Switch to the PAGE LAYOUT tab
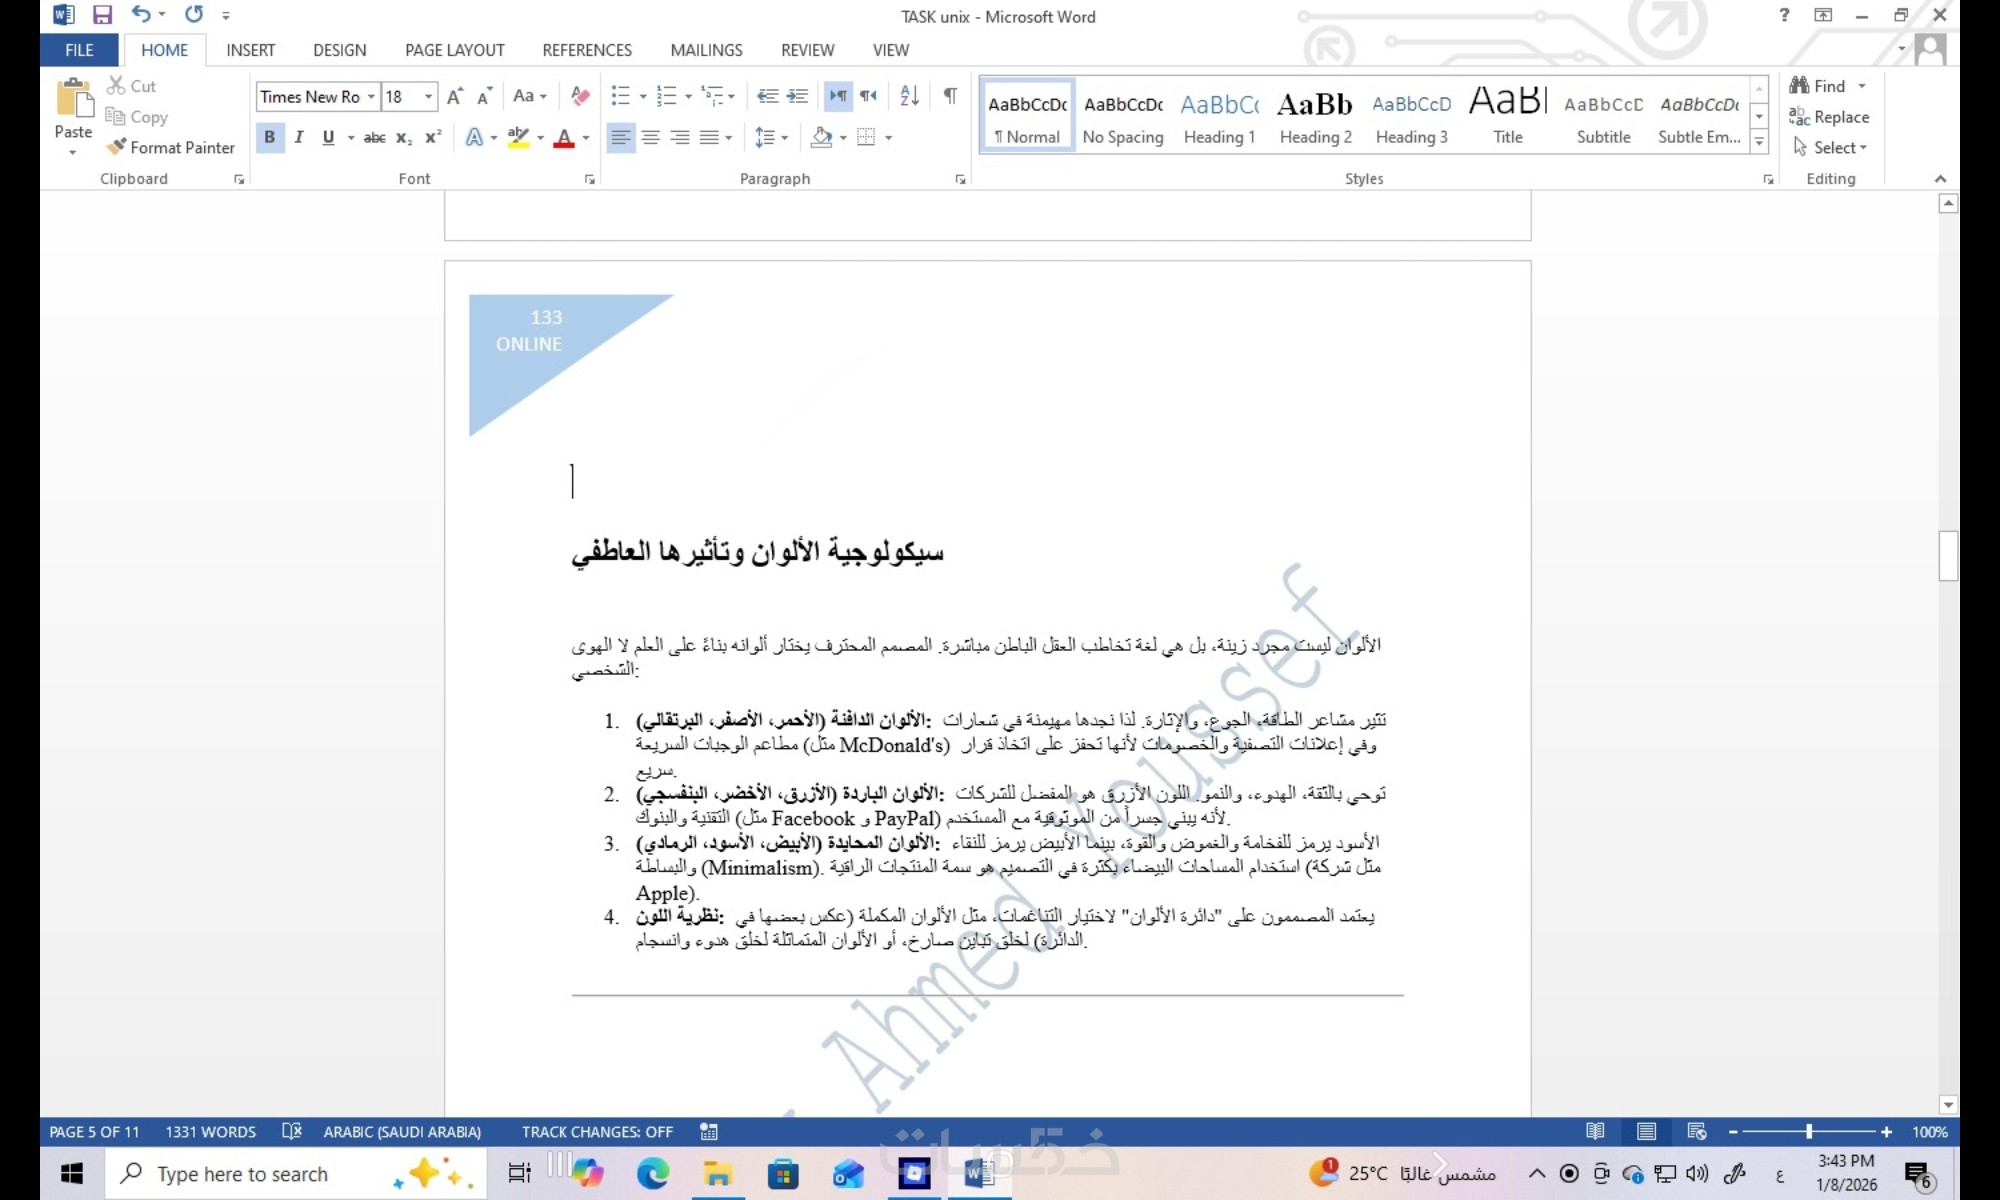 point(454,50)
